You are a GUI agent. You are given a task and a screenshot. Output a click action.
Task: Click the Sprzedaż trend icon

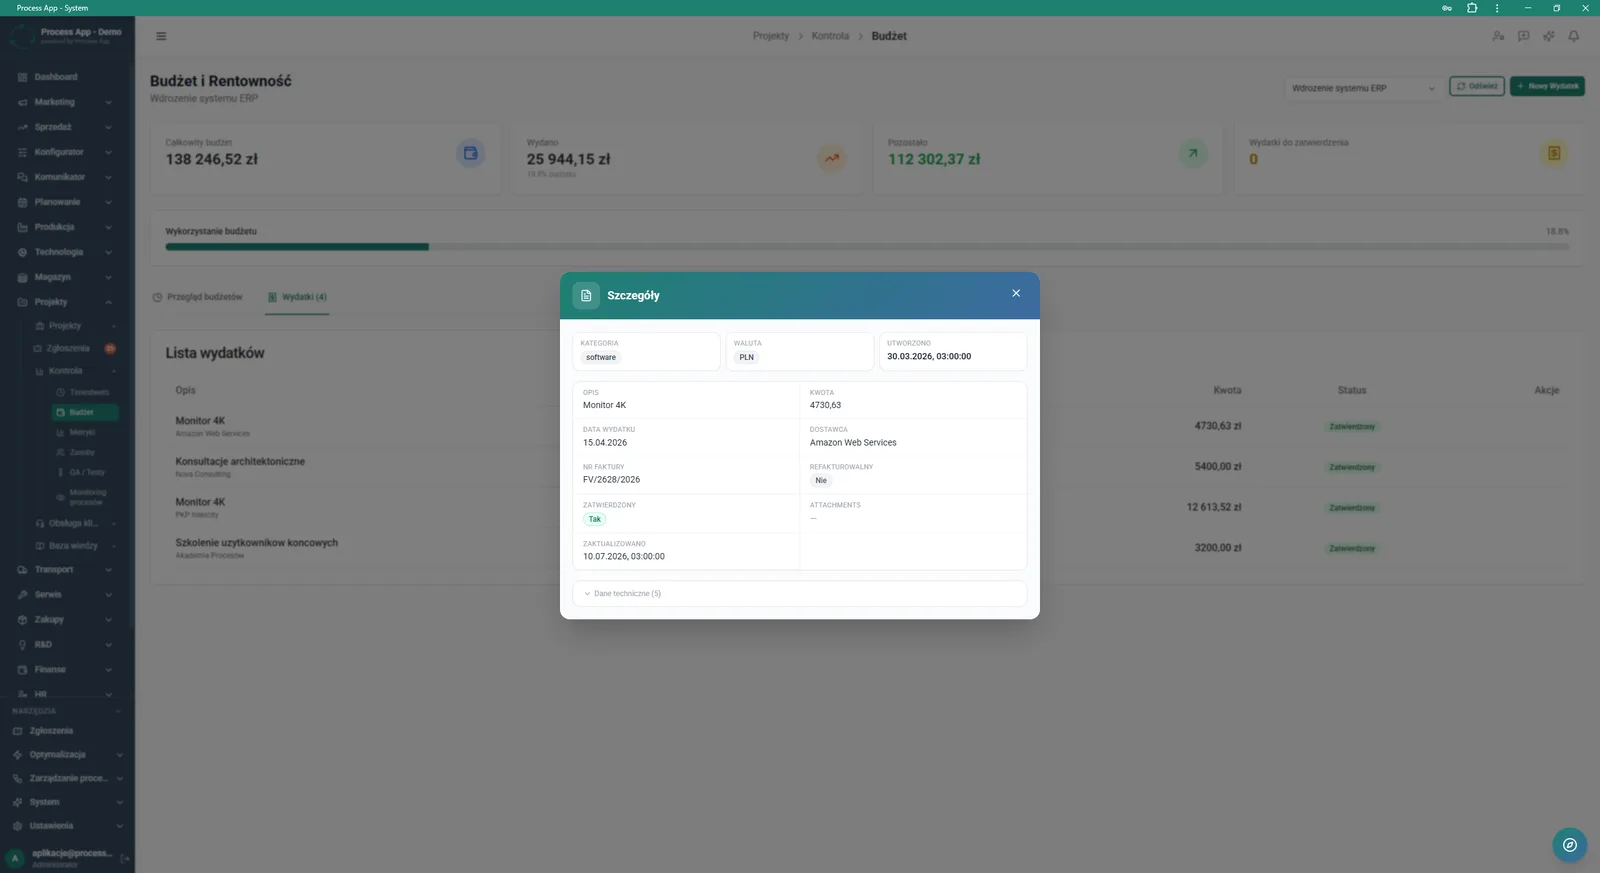point(22,127)
